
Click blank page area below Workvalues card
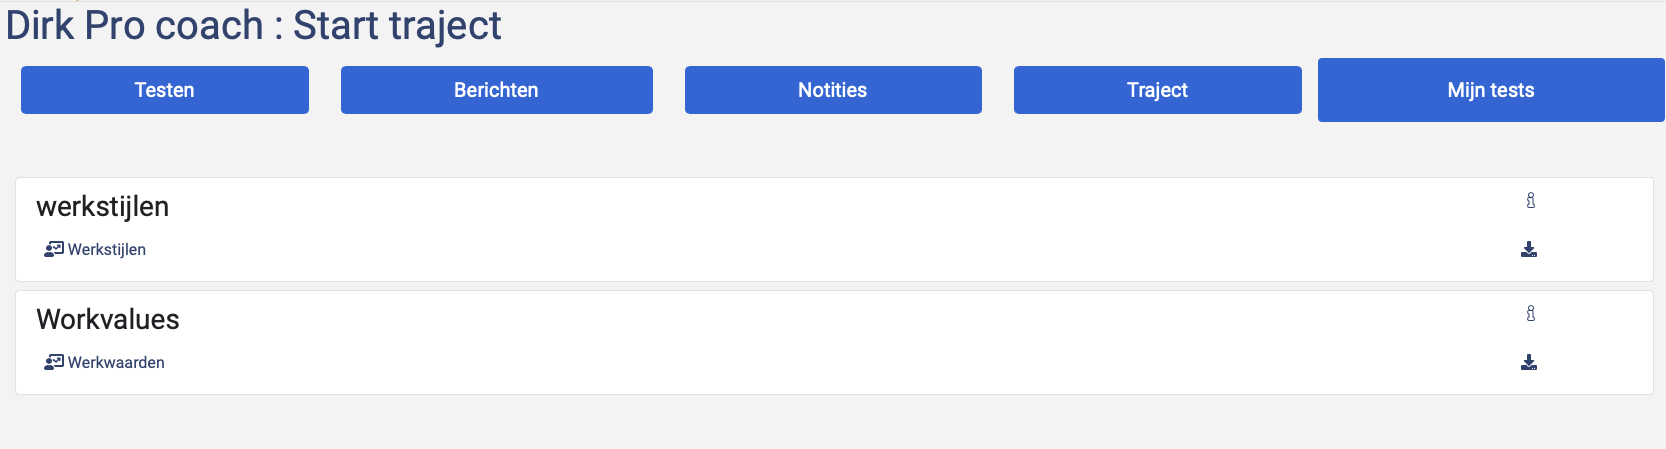click(x=833, y=423)
